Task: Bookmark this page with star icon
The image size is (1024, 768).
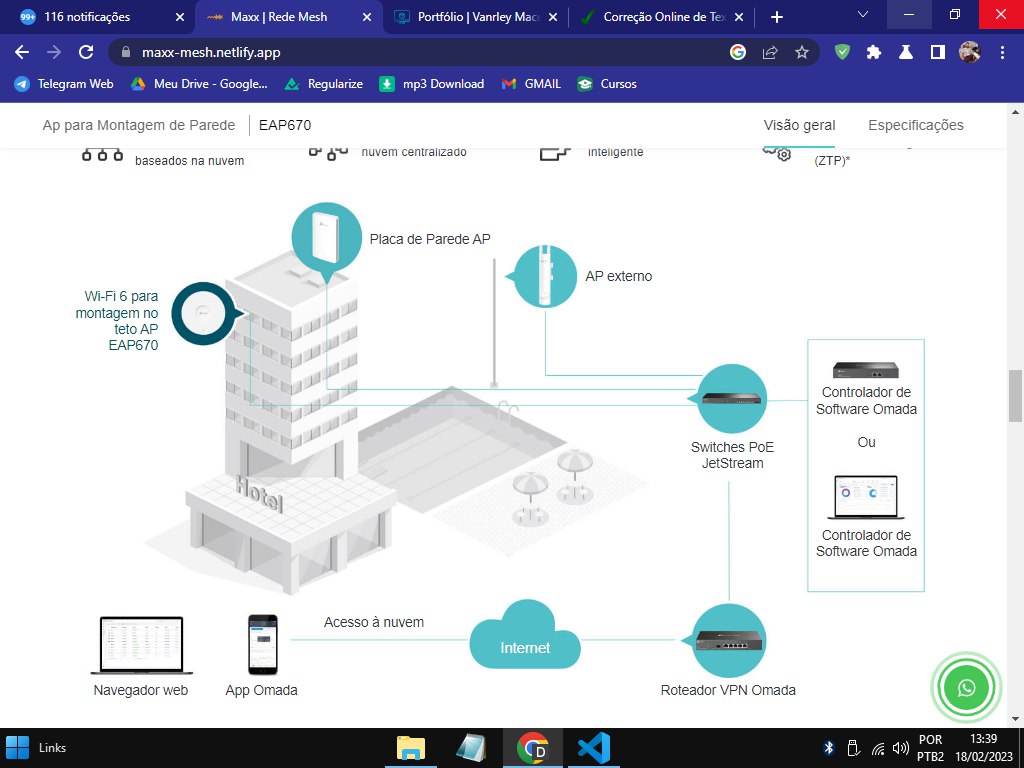Action: click(802, 52)
